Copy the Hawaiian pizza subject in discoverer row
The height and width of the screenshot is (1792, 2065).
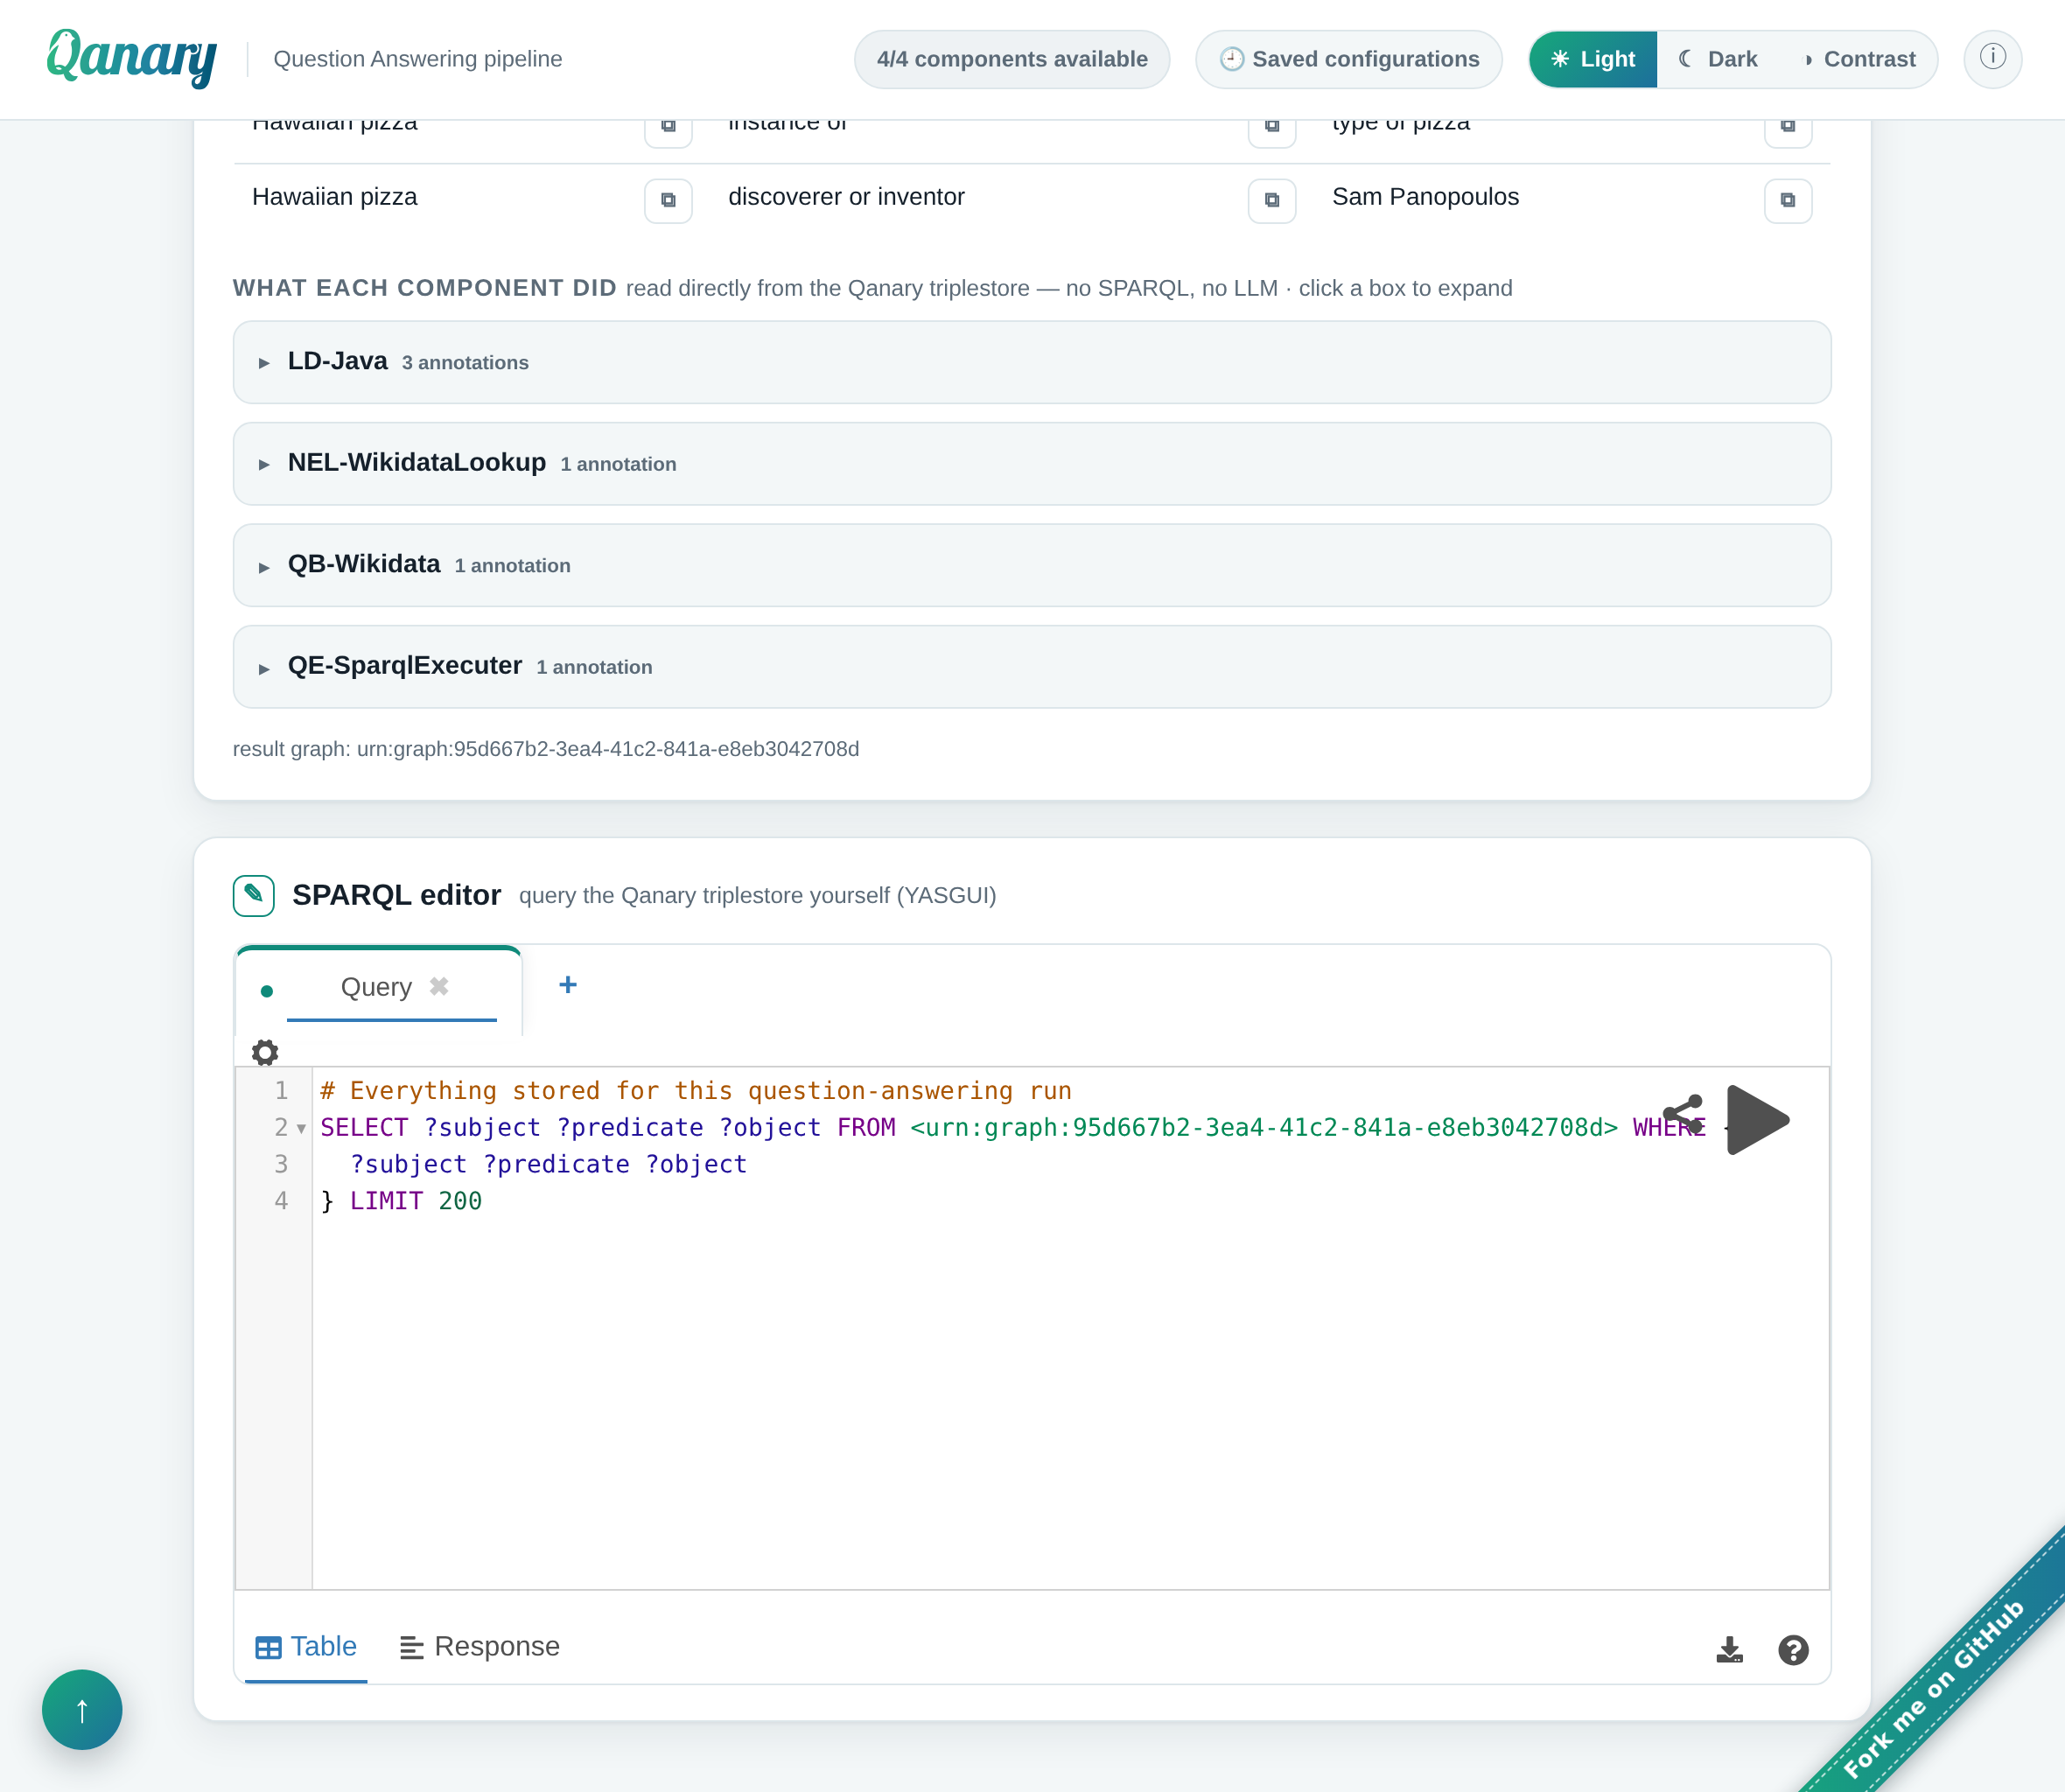(x=668, y=200)
